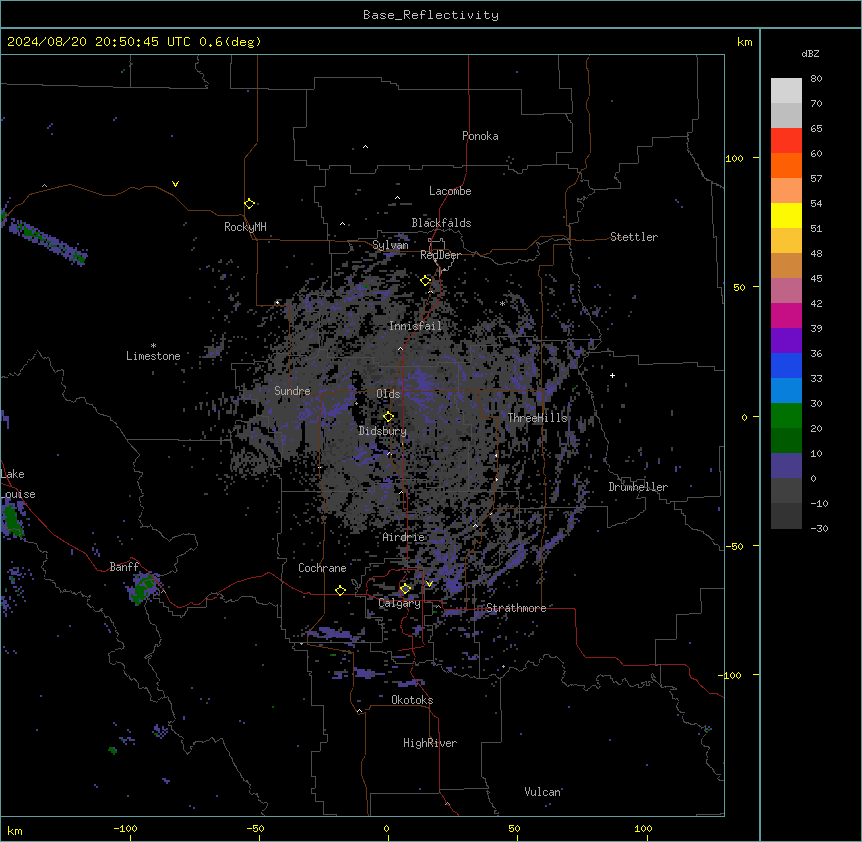Select the Stettler label
862x842 pixels.
[x=634, y=237]
